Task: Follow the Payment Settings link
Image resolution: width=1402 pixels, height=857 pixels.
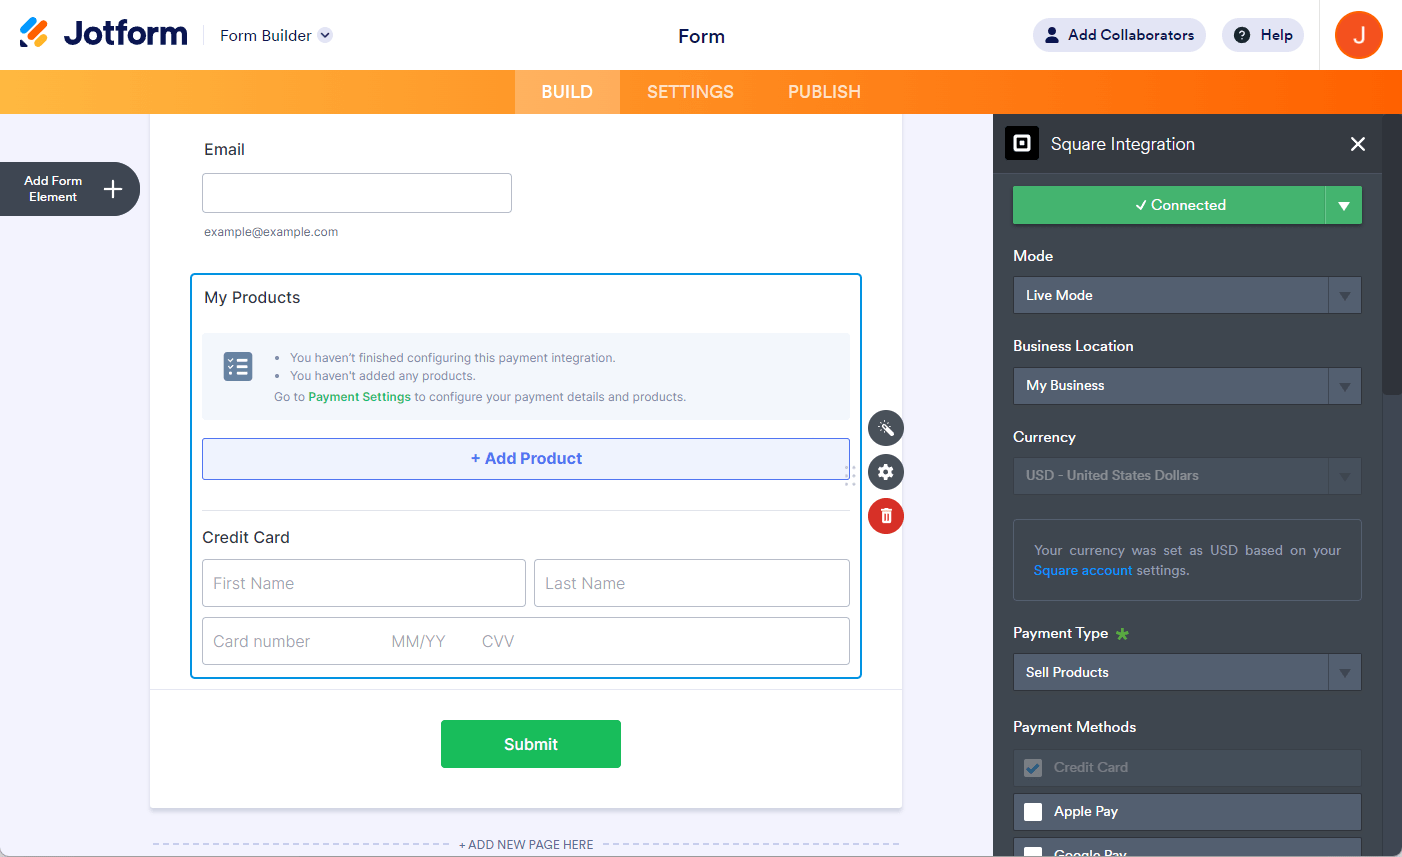Action: point(360,397)
